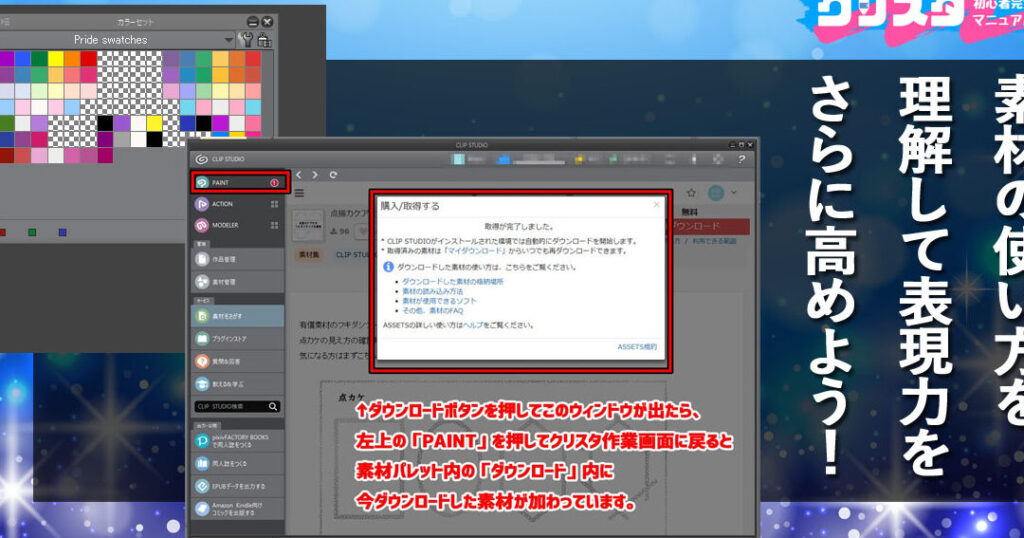Click the magnifier icon in CLIP STUDIO search

pyautogui.click(x=273, y=407)
